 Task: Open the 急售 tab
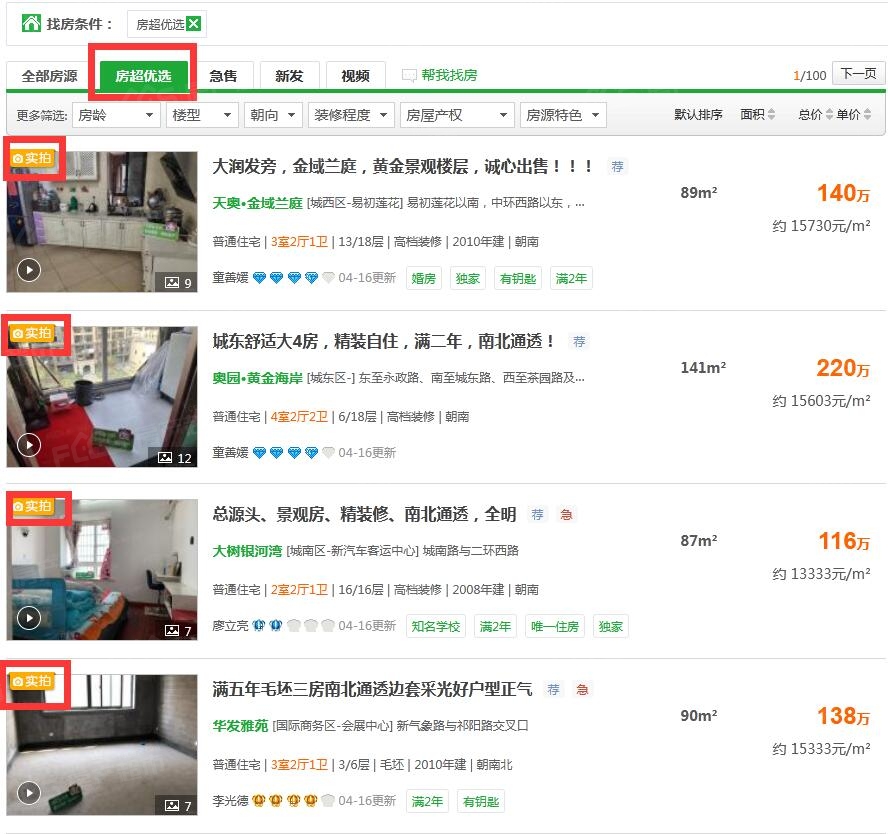click(x=223, y=76)
